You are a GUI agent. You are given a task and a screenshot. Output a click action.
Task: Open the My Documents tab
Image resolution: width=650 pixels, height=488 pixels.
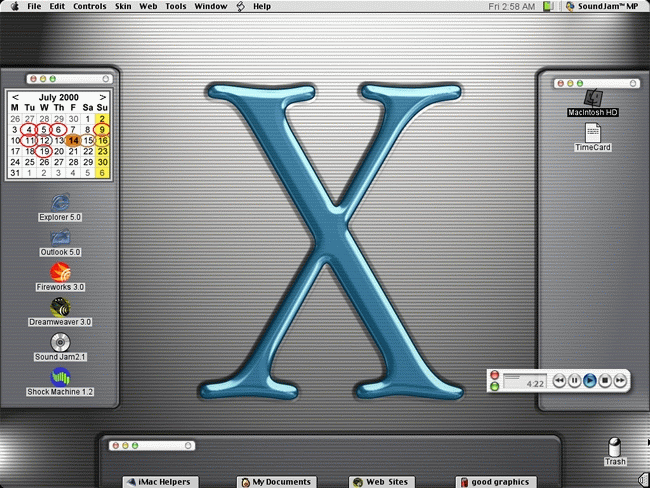[276, 481]
